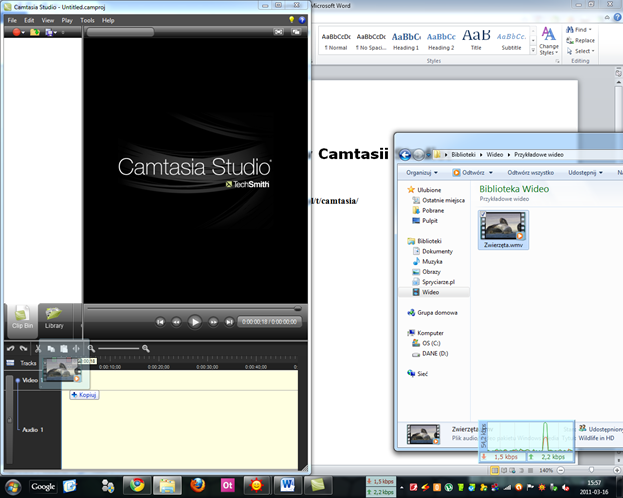
Task: Click the Undo icon in timeline toolbar
Action: [11, 349]
